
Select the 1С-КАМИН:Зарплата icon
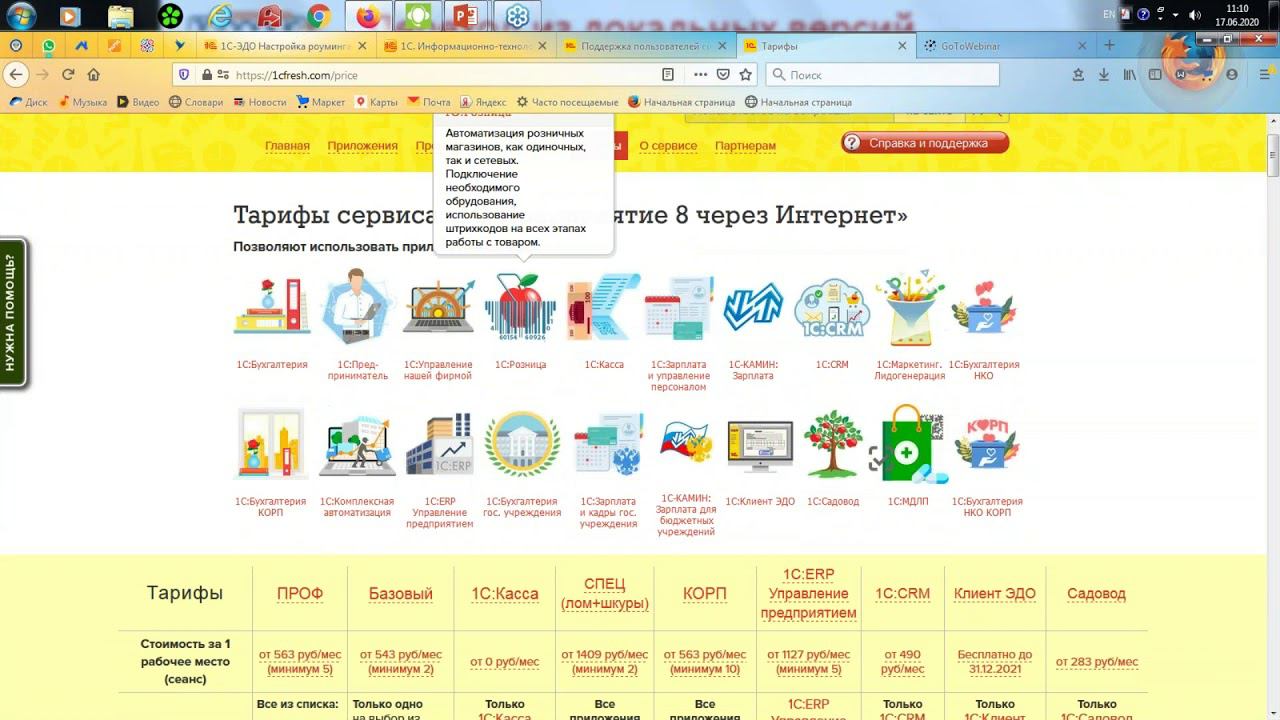[x=753, y=308]
